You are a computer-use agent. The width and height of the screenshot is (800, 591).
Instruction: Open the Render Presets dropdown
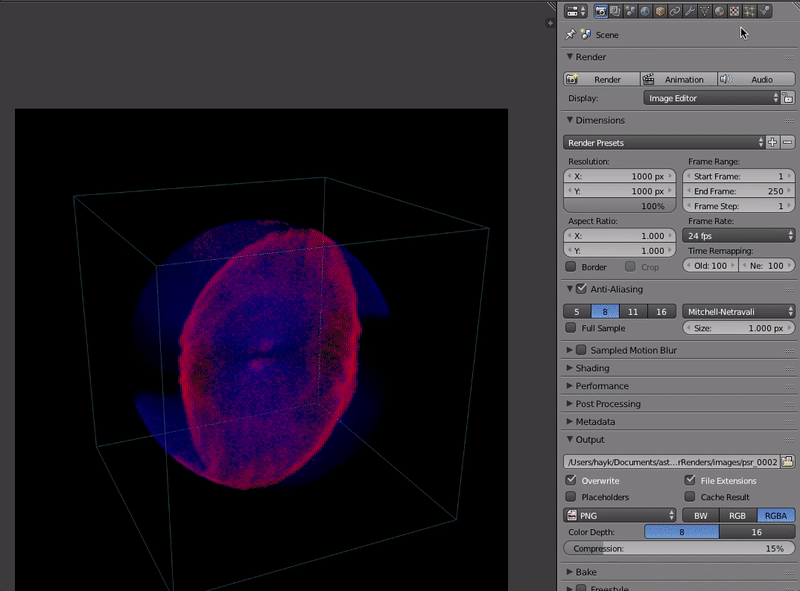tap(664, 142)
